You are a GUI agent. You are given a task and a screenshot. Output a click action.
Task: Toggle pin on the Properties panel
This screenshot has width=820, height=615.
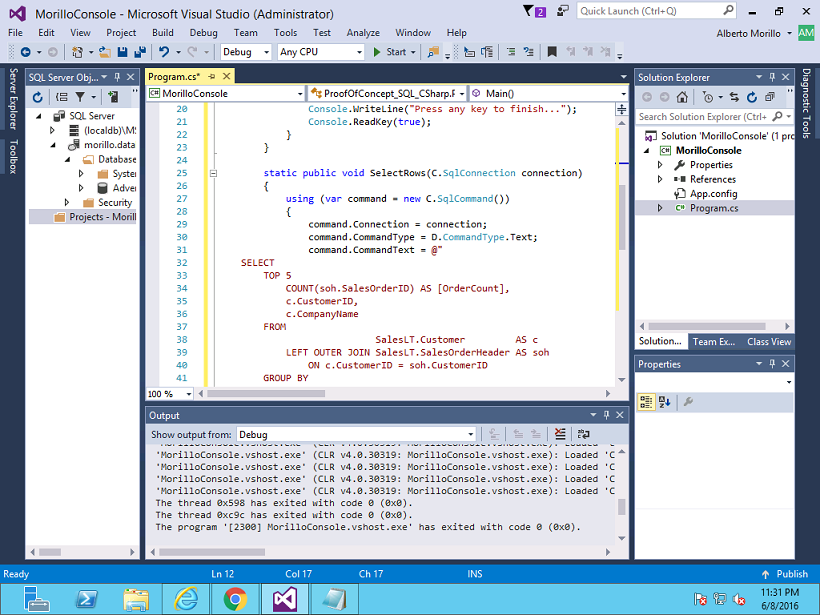(x=772, y=363)
